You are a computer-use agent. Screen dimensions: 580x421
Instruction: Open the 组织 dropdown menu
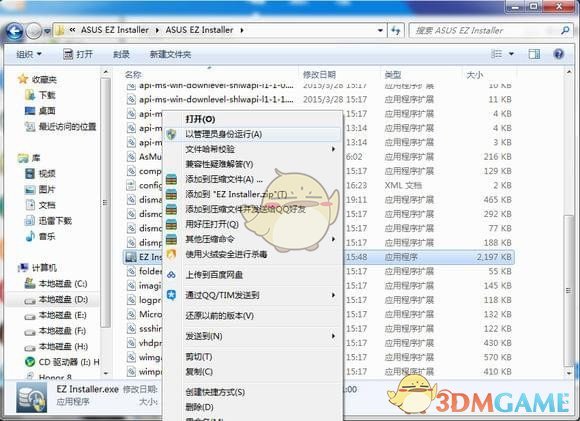[29, 54]
